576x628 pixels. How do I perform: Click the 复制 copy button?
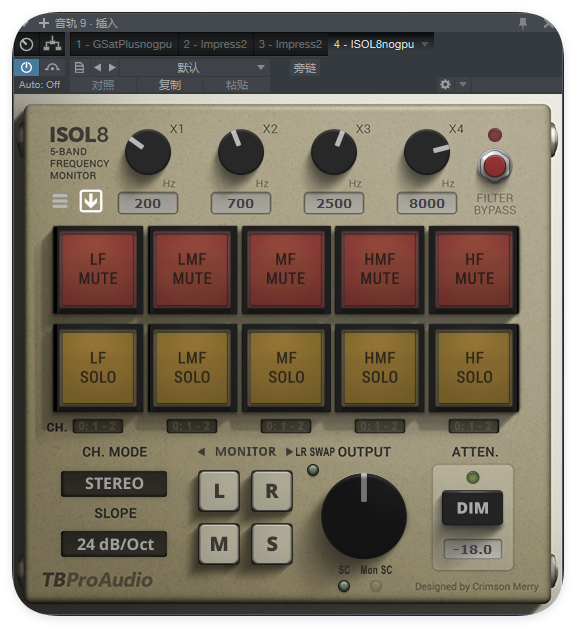pyautogui.click(x=170, y=85)
